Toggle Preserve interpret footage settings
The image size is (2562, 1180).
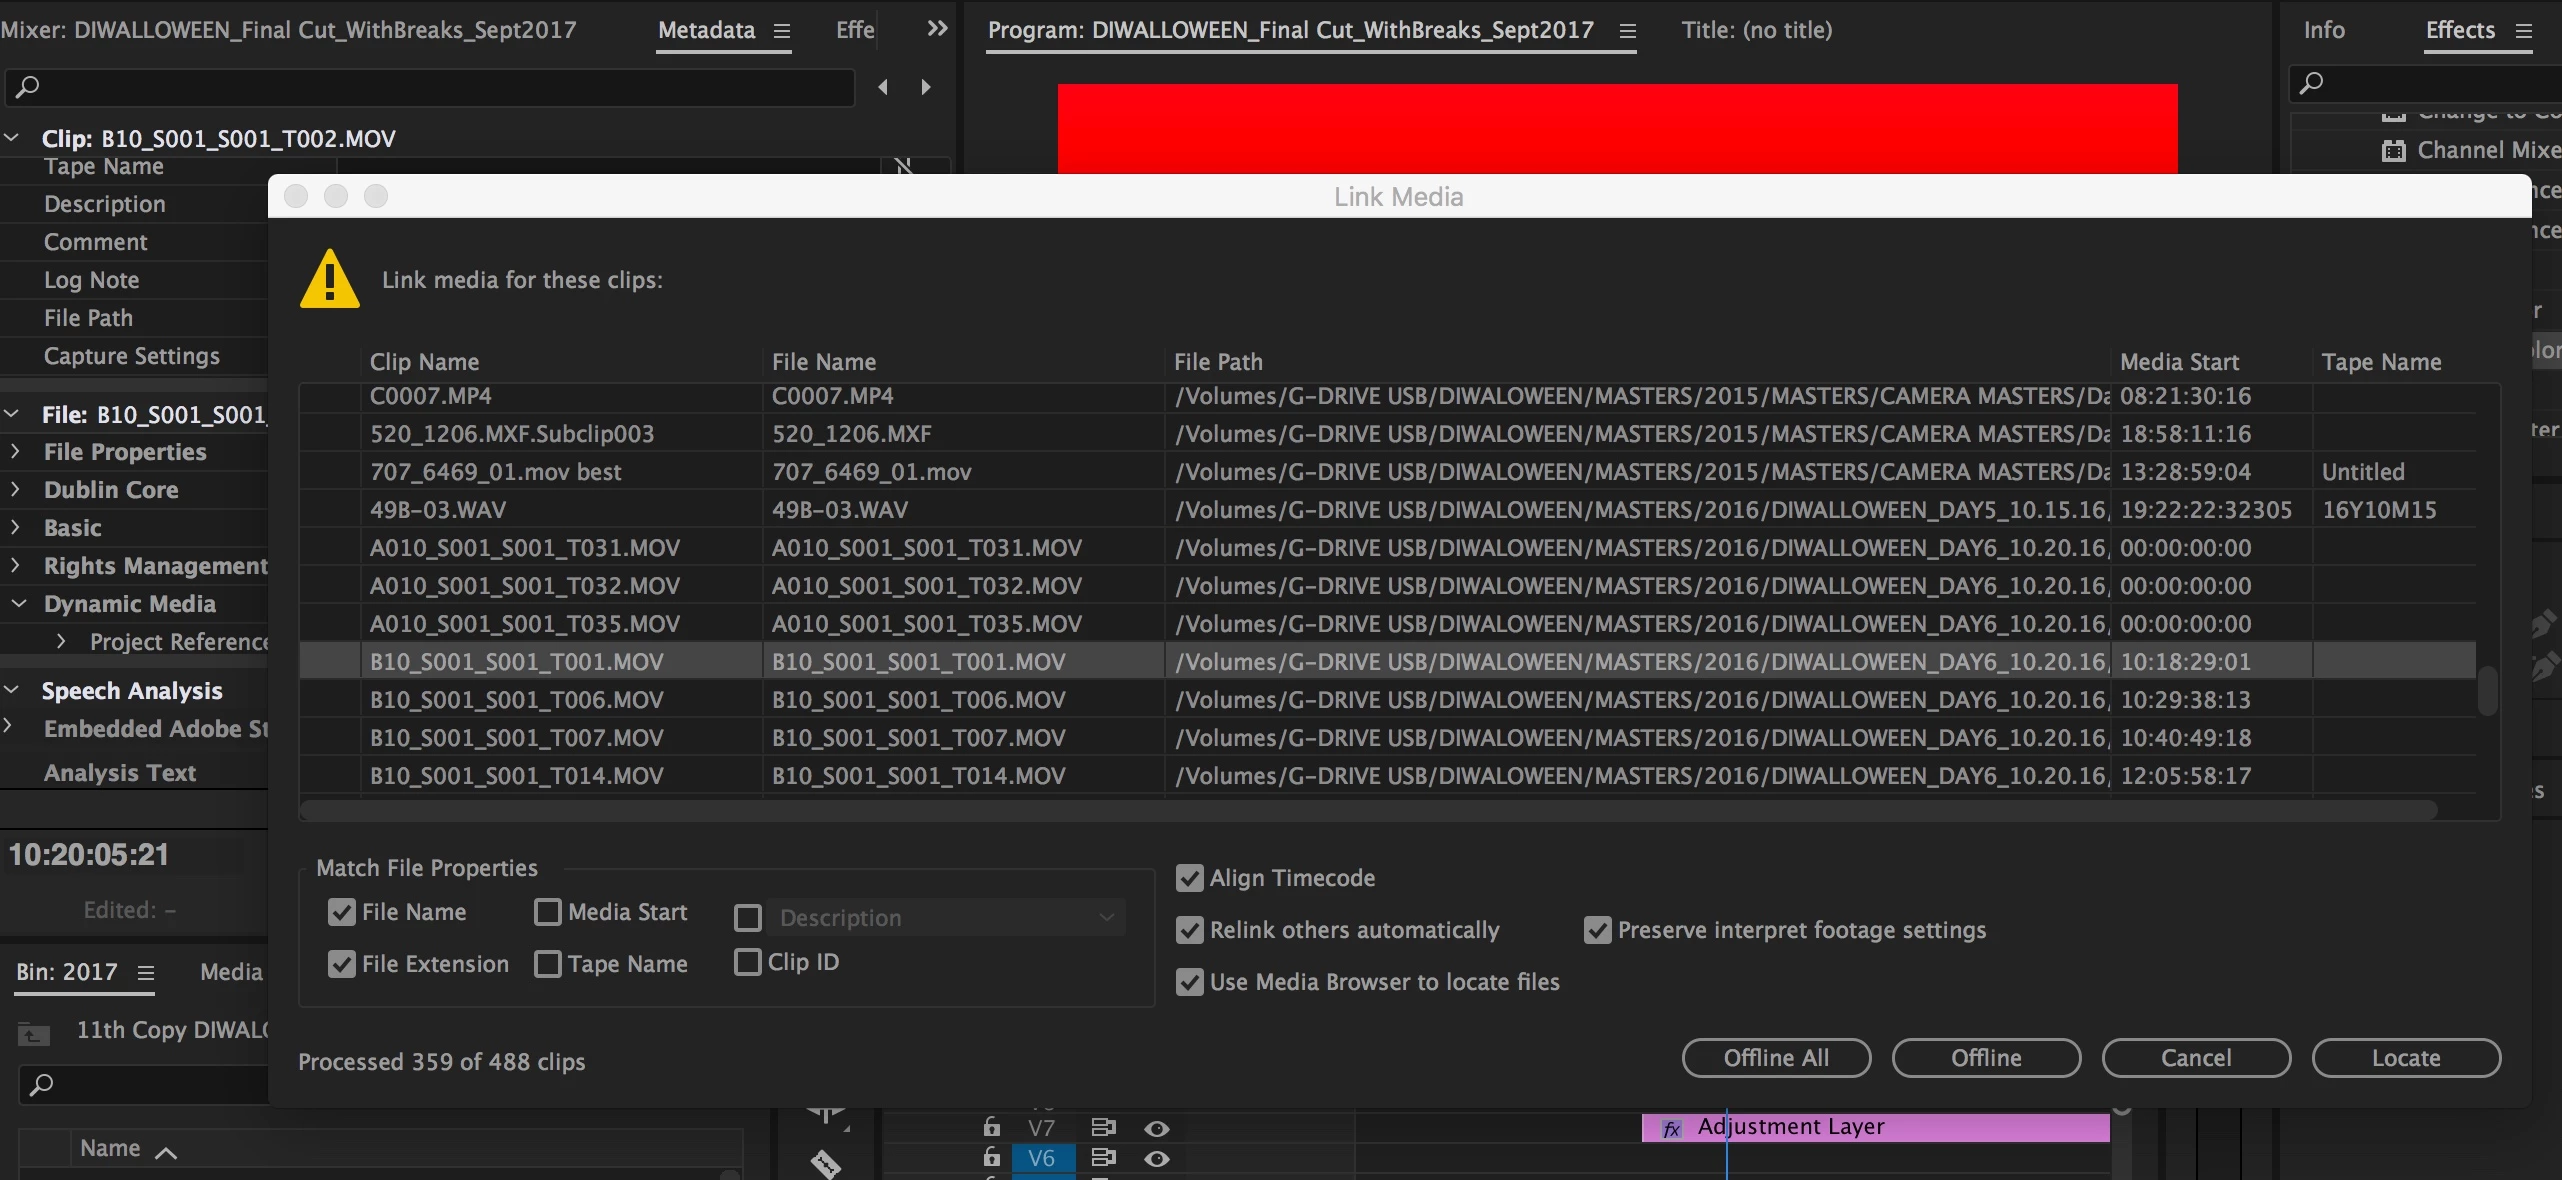(x=1597, y=930)
